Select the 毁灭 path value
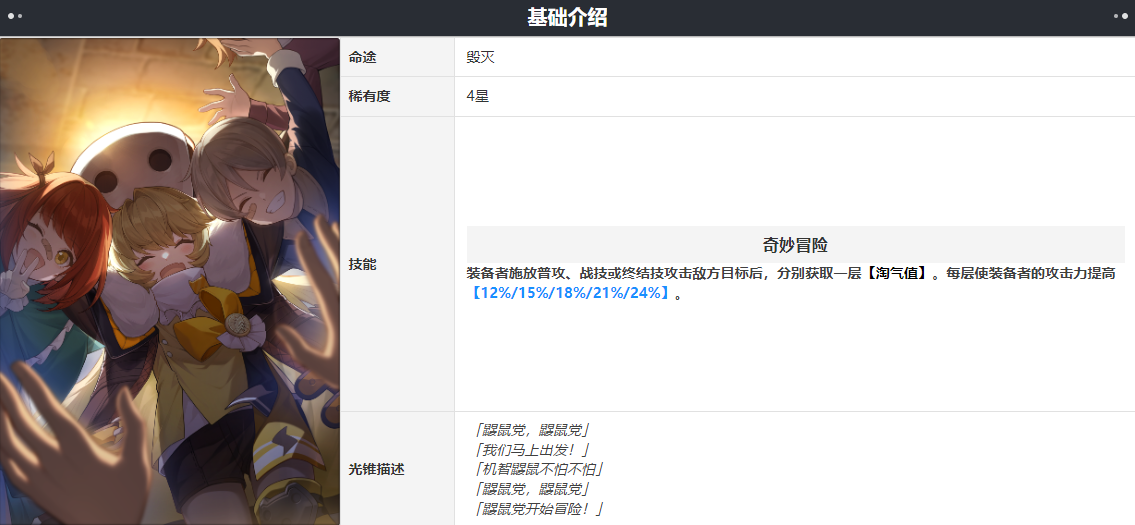 481,57
